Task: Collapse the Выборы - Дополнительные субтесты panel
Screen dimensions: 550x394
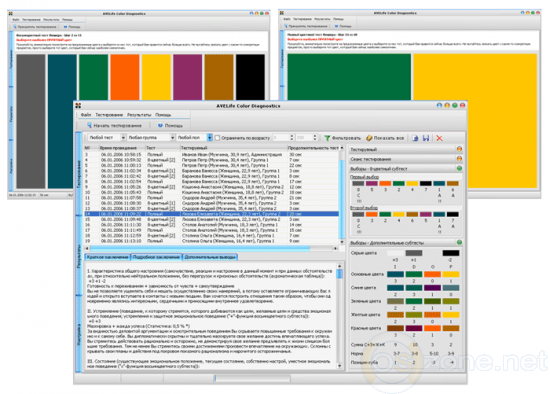Action: [x=459, y=242]
